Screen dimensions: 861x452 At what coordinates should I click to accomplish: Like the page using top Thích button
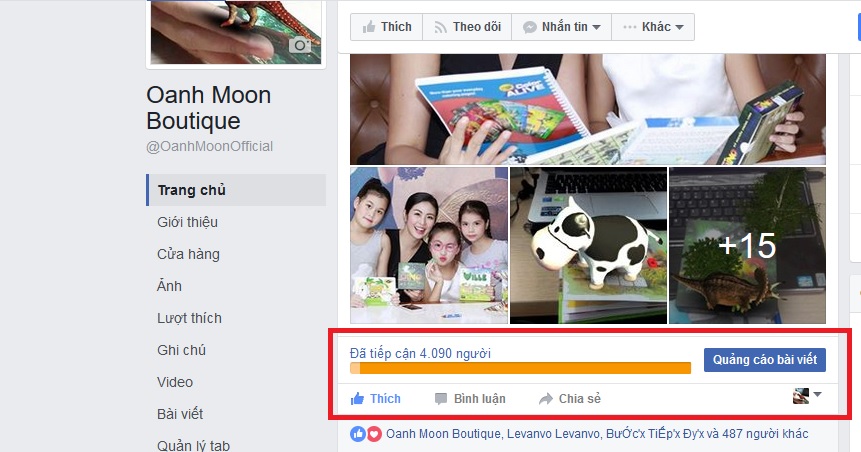(x=387, y=27)
